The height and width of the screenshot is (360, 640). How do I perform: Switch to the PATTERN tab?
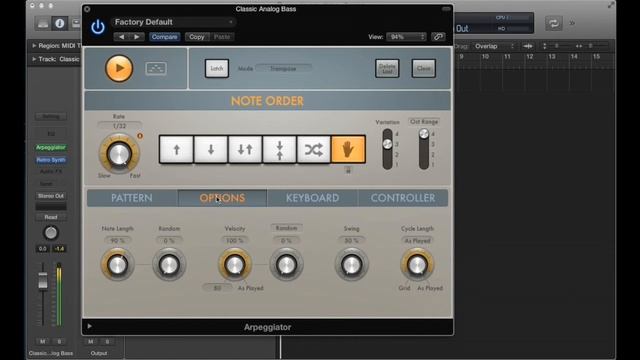click(x=132, y=198)
